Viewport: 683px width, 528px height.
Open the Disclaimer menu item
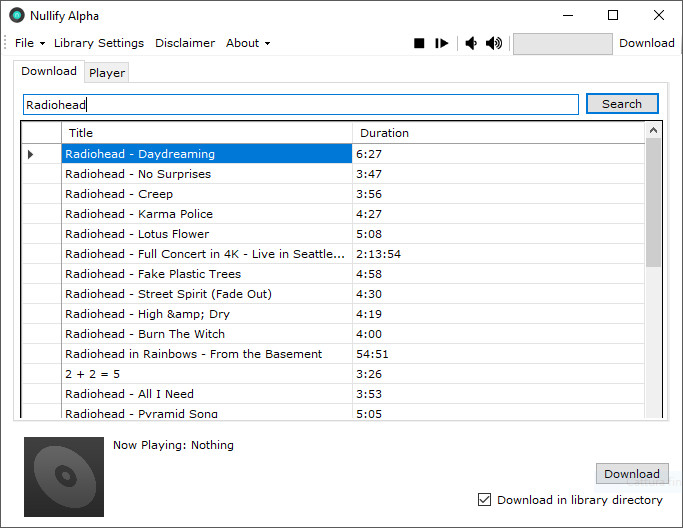coord(185,43)
